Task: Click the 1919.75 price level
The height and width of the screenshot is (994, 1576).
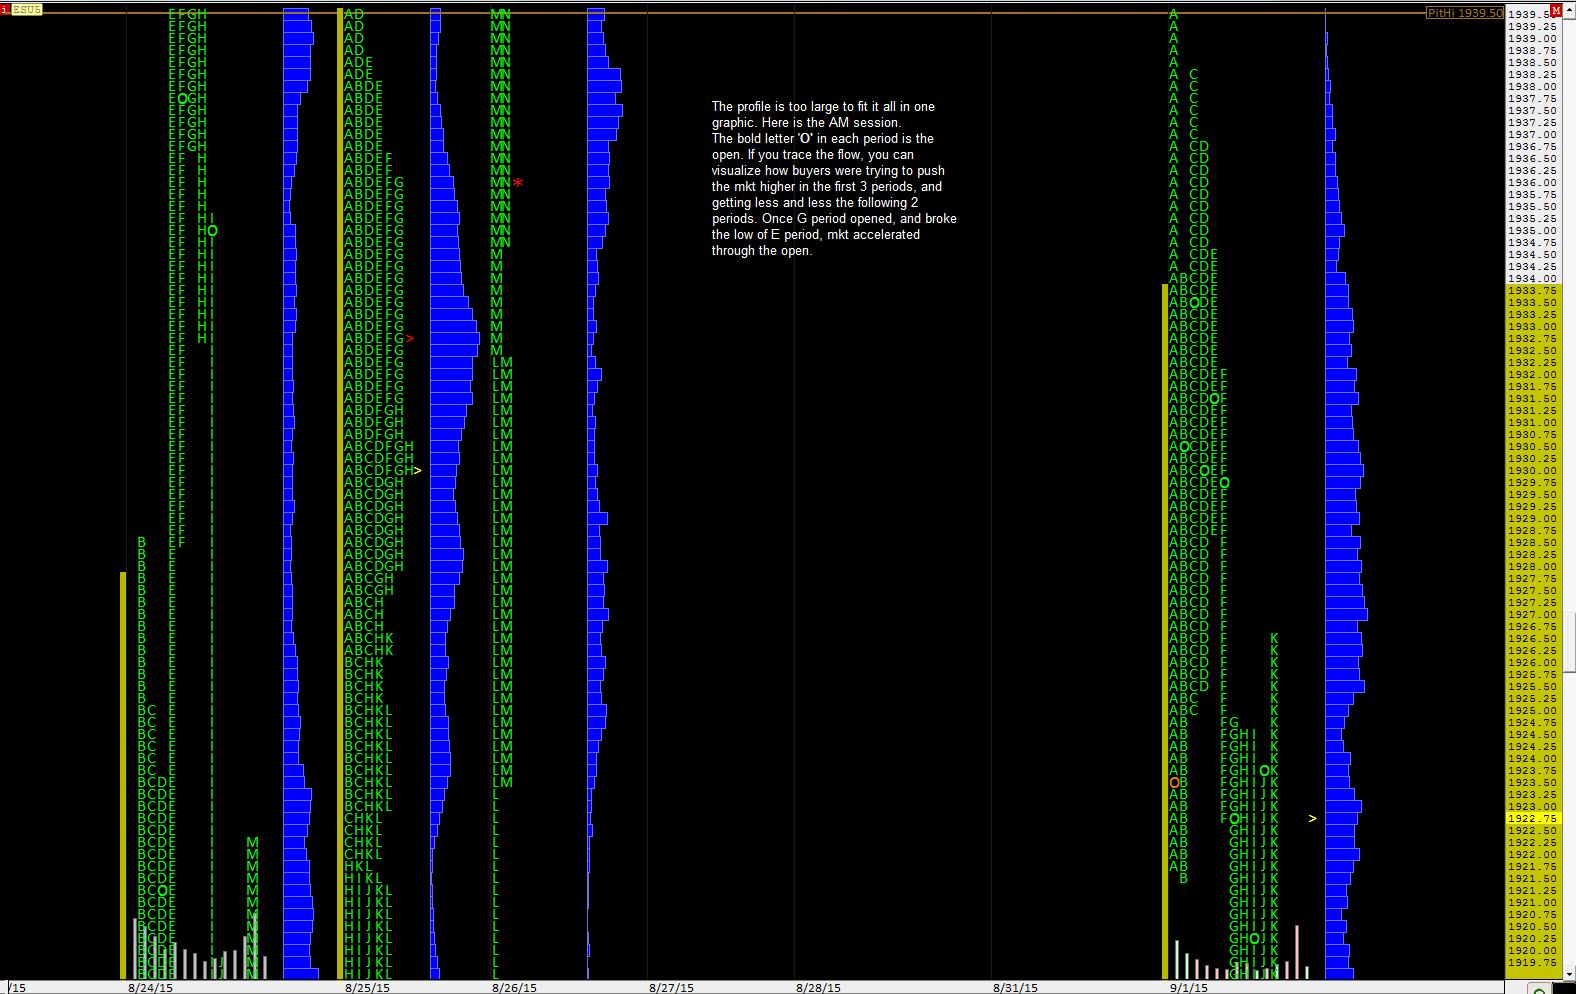Action: [1532, 962]
